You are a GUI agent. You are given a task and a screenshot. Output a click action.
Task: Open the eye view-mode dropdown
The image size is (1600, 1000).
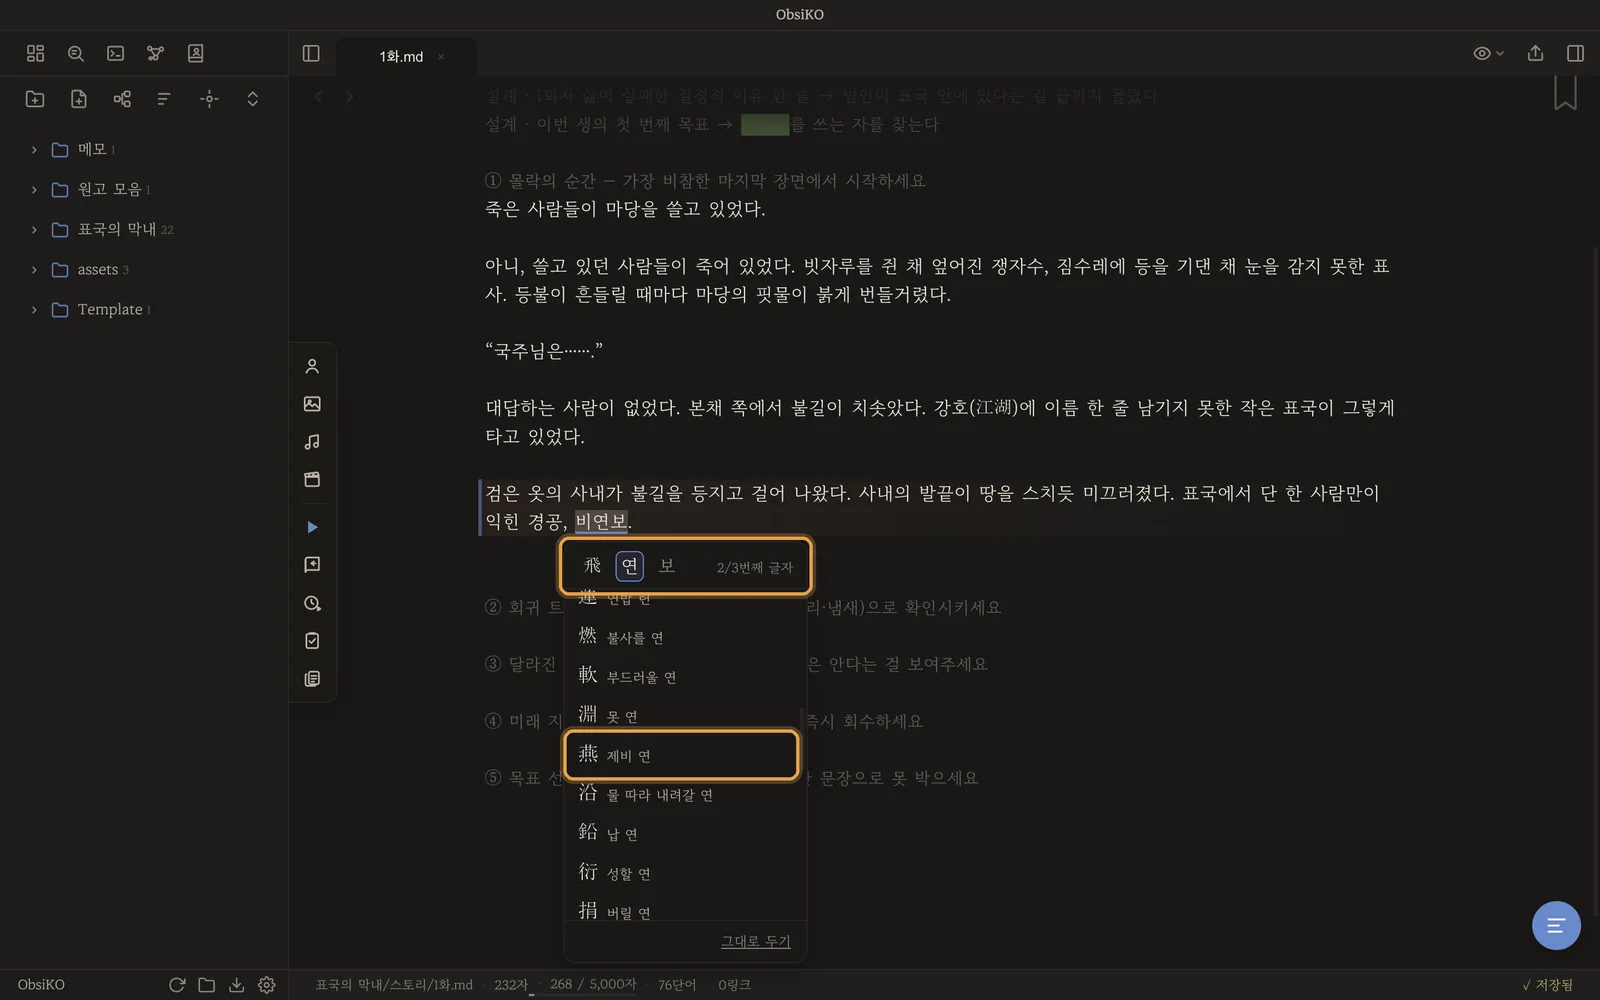(x=1489, y=53)
